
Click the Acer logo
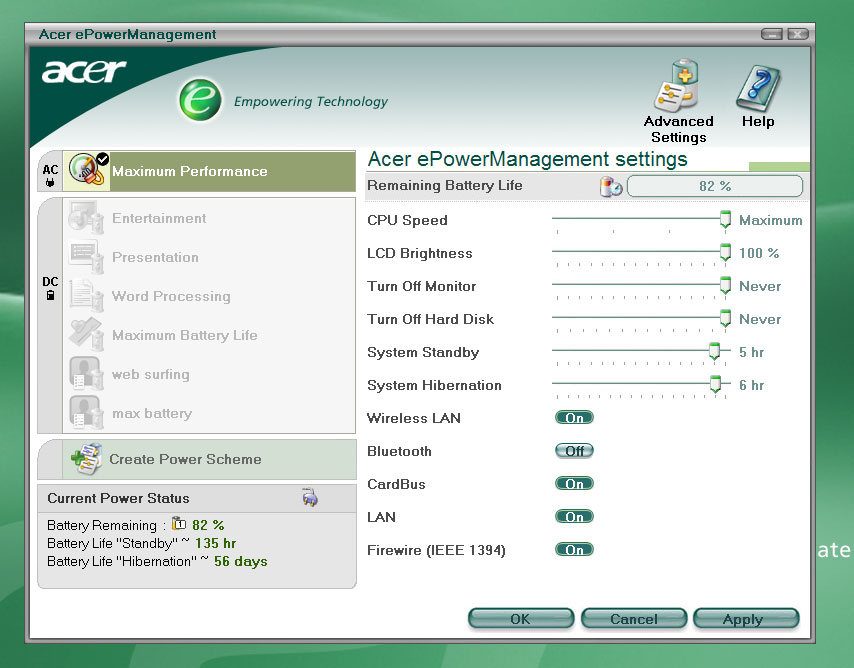pos(84,71)
